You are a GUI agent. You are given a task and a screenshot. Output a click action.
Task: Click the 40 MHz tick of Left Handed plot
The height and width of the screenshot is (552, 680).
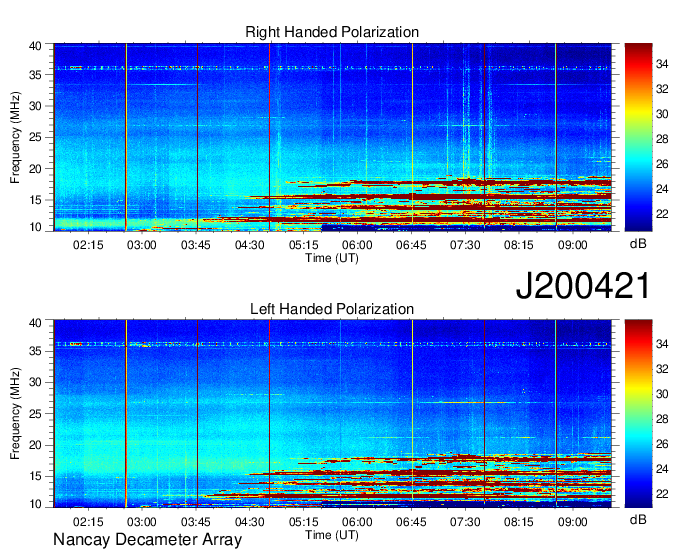[x=35, y=323]
